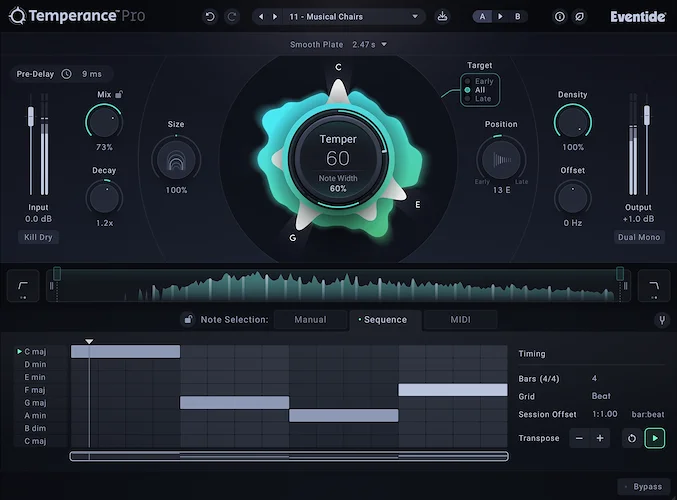Select the C maj row at top
Image resolution: width=677 pixels, height=500 pixels.
pyautogui.click(x=35, y=351)
